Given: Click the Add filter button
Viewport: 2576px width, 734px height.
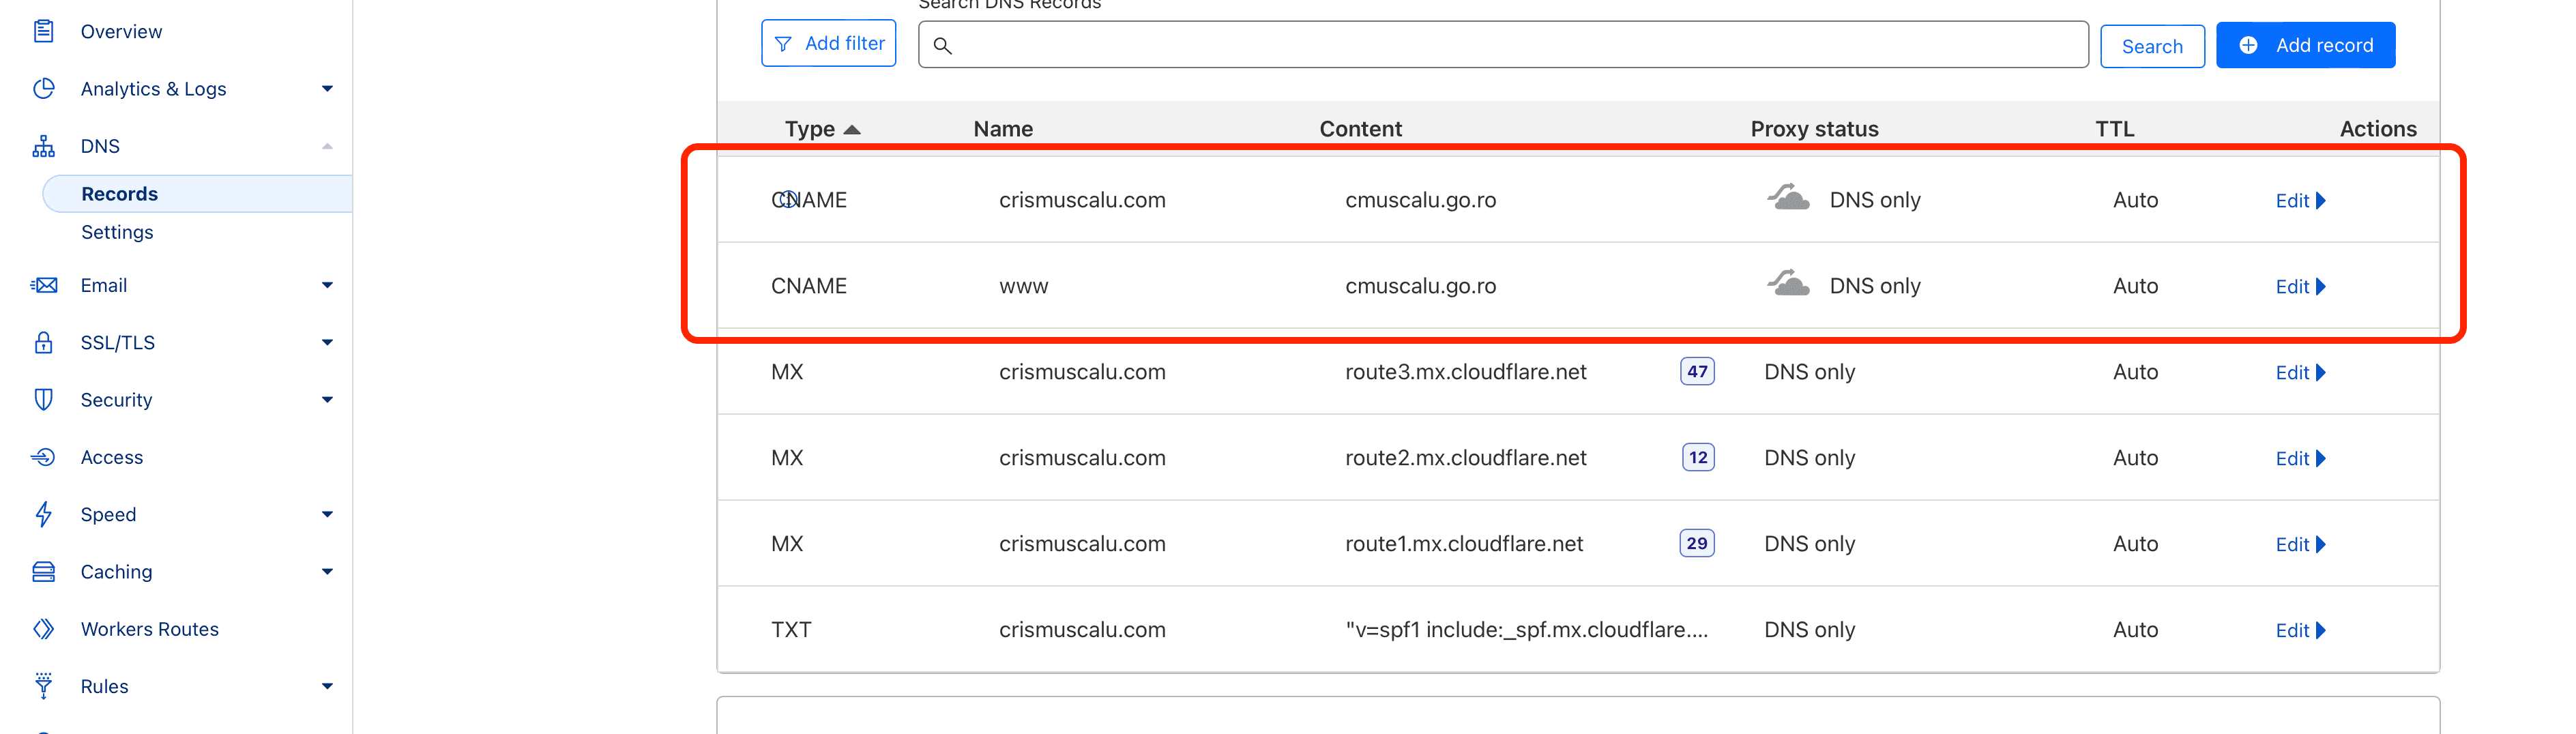Looking at the screenshot, I should point(828,44).
